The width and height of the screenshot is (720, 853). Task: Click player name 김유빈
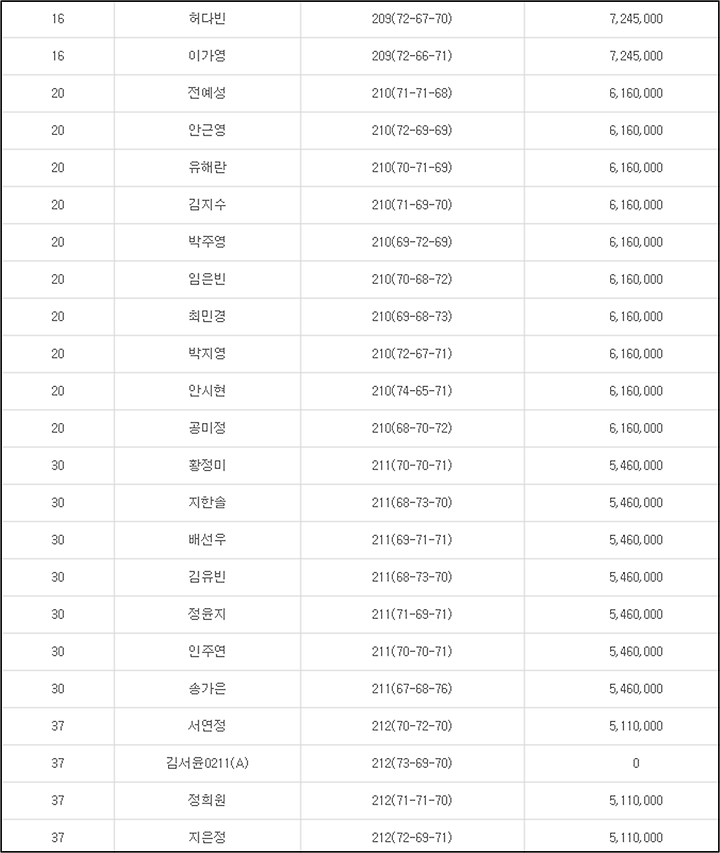pos(207,577)
